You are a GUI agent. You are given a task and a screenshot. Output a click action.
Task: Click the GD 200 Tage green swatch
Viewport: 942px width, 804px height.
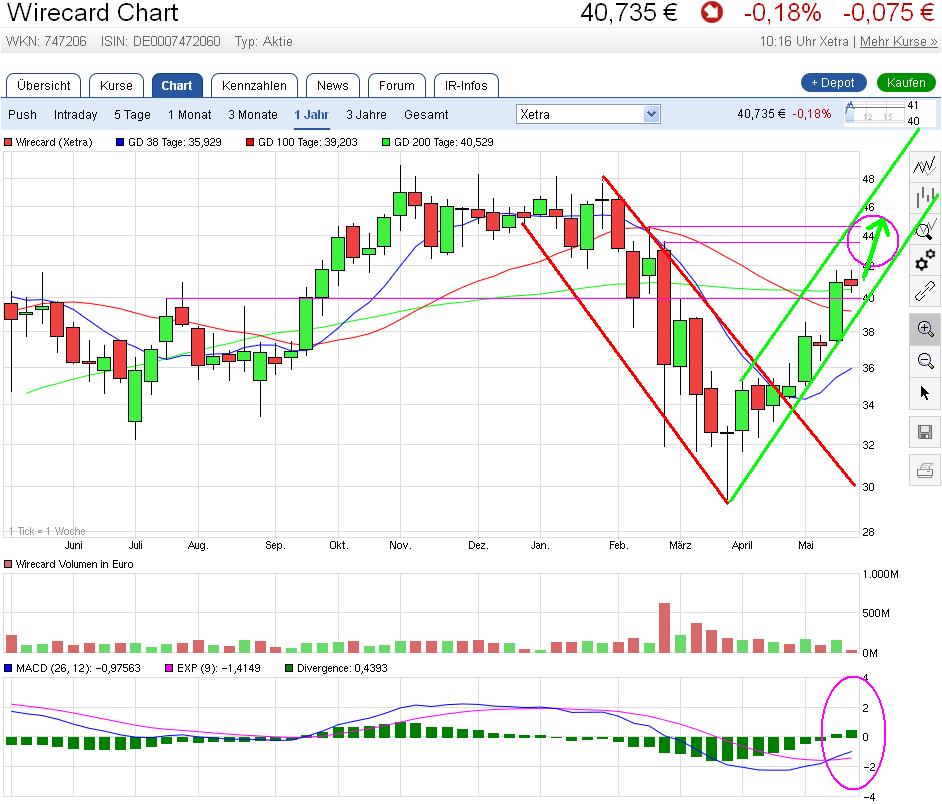tap(386, 142)
